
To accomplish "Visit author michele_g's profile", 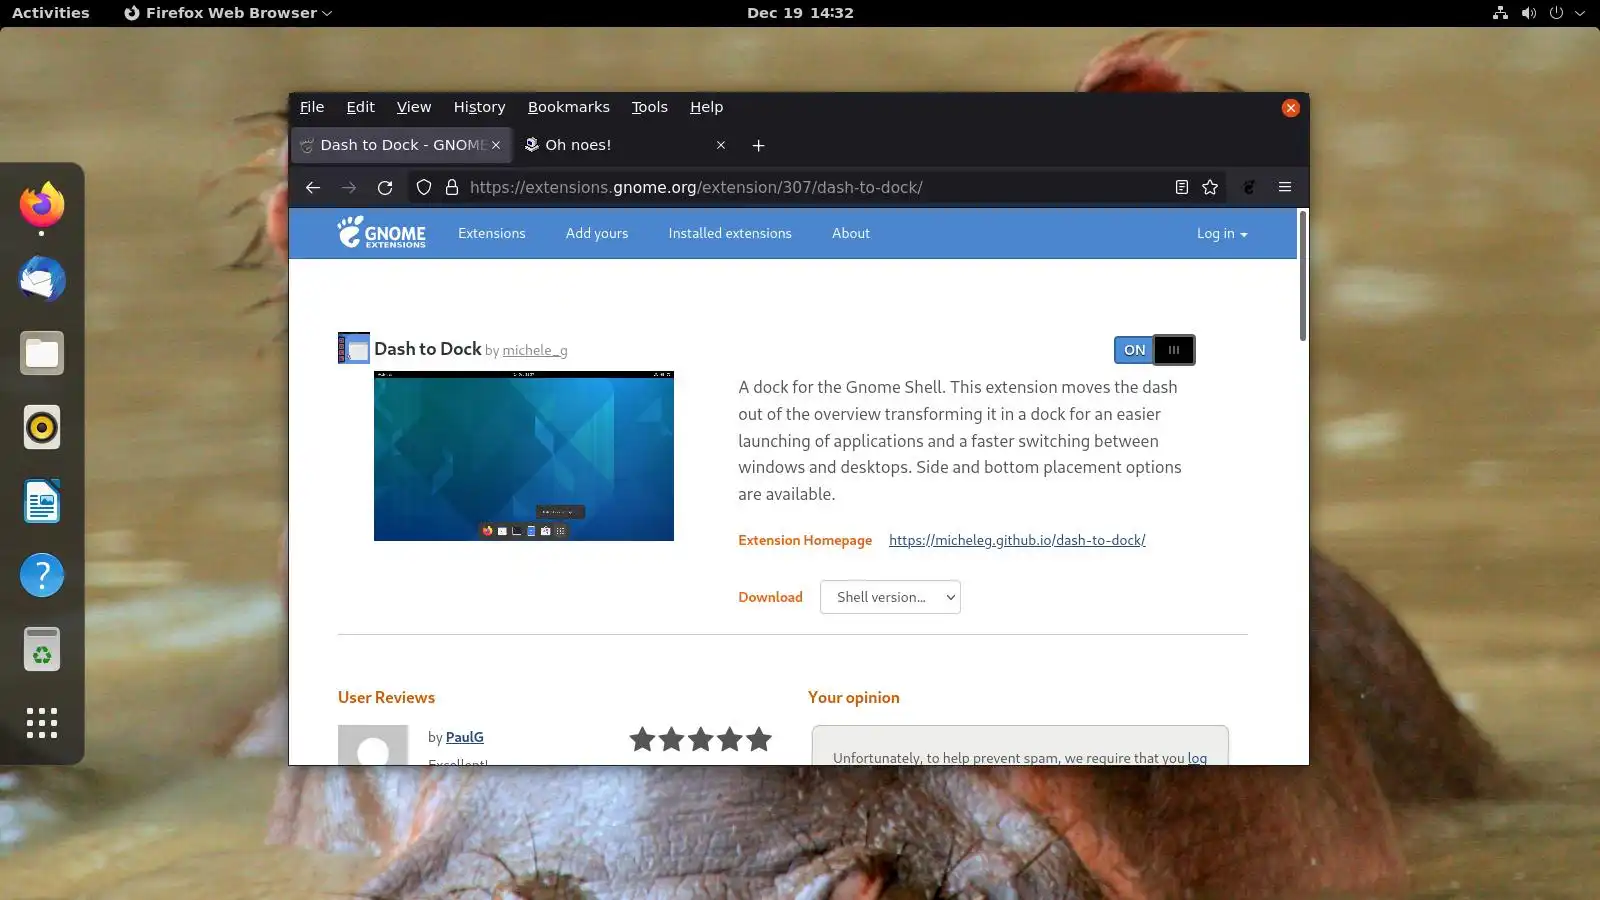I will click(x=535, y=350).
